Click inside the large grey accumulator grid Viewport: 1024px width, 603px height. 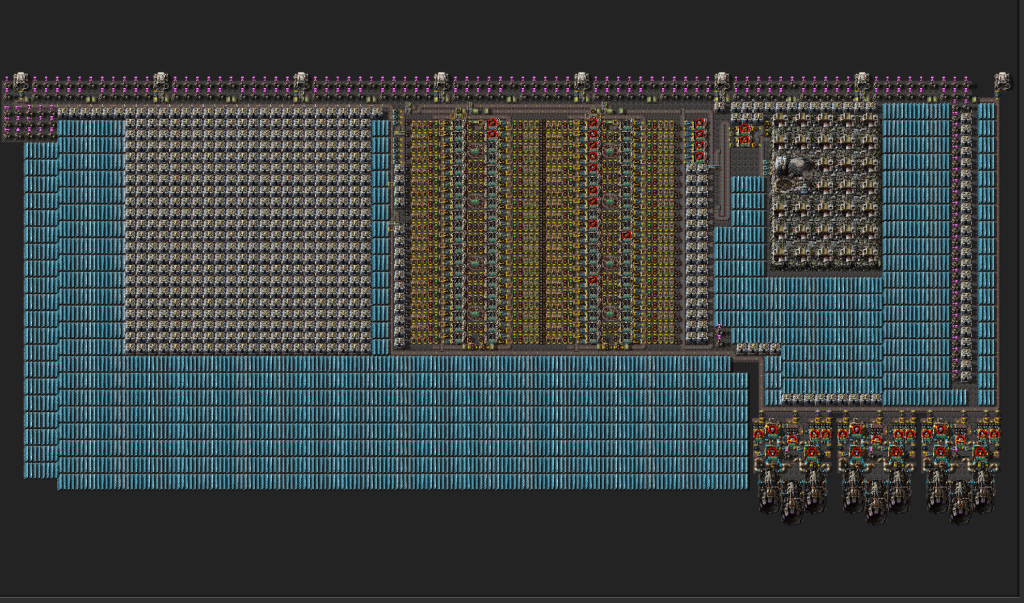click(248, 236)
